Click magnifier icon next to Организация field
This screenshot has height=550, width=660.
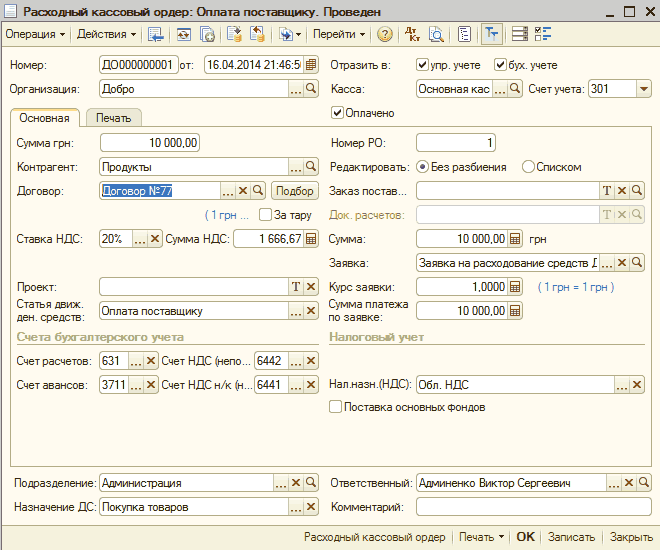312,89
